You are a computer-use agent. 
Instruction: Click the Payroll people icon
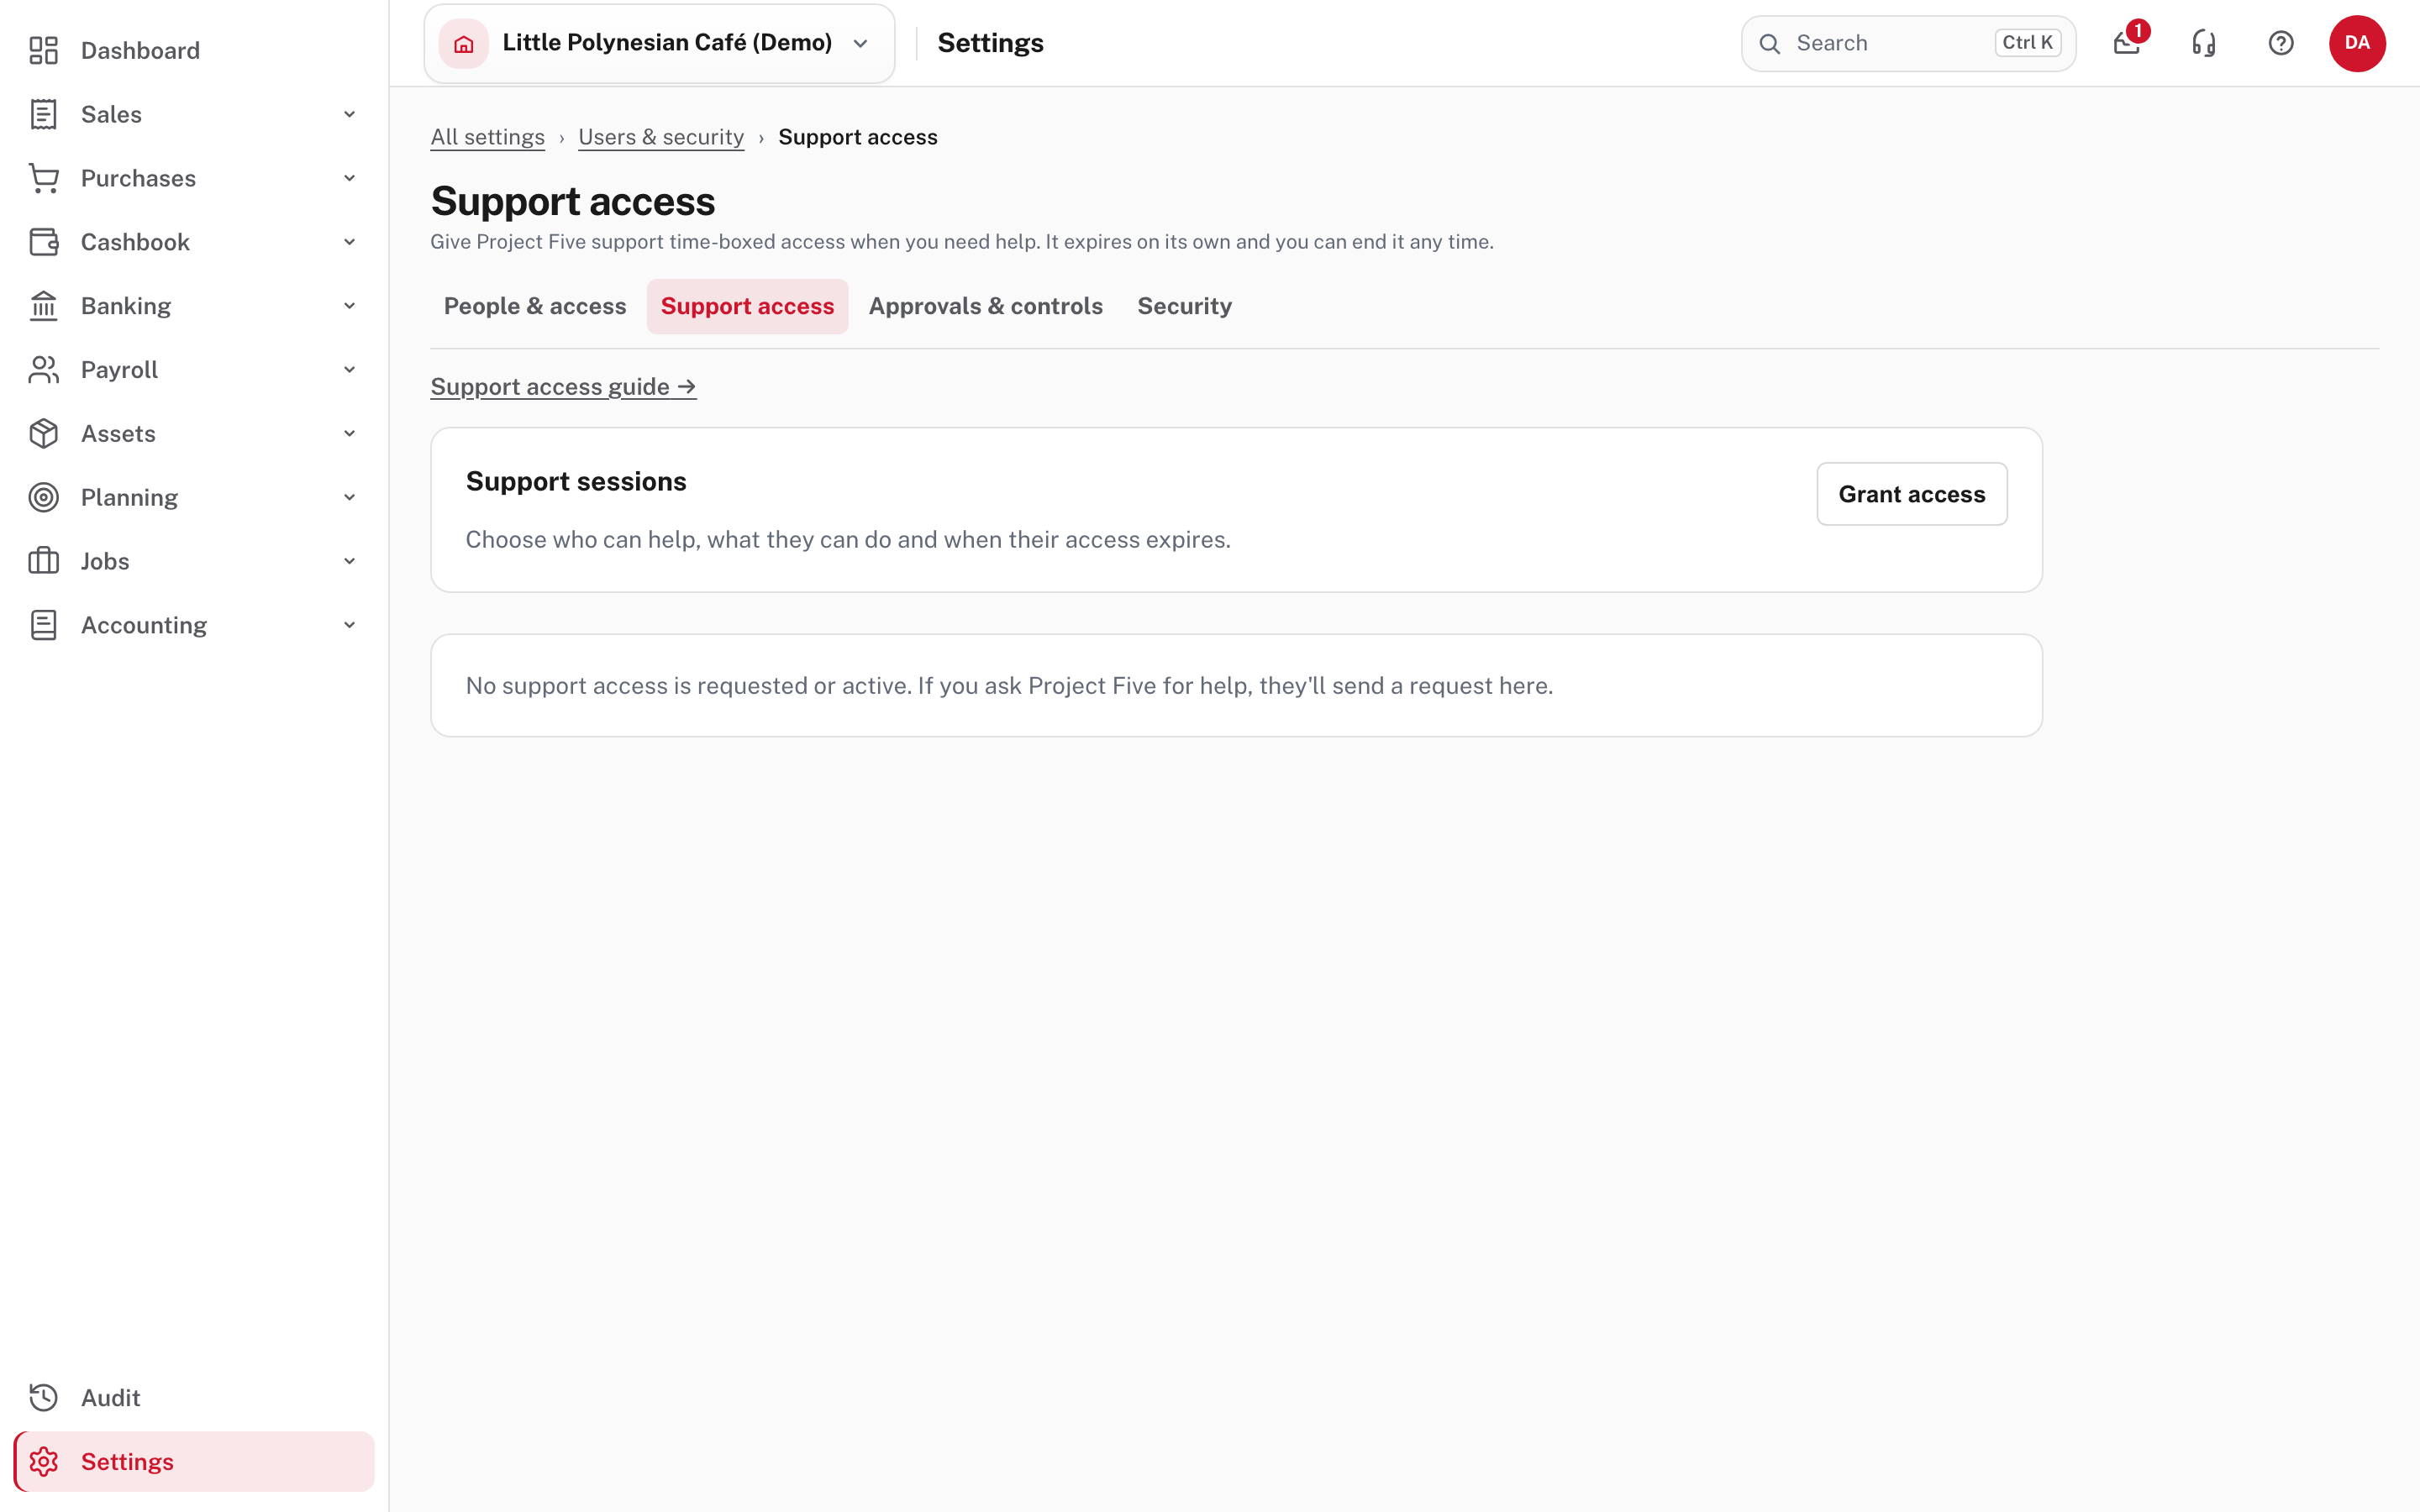click(x=43, y=370)
